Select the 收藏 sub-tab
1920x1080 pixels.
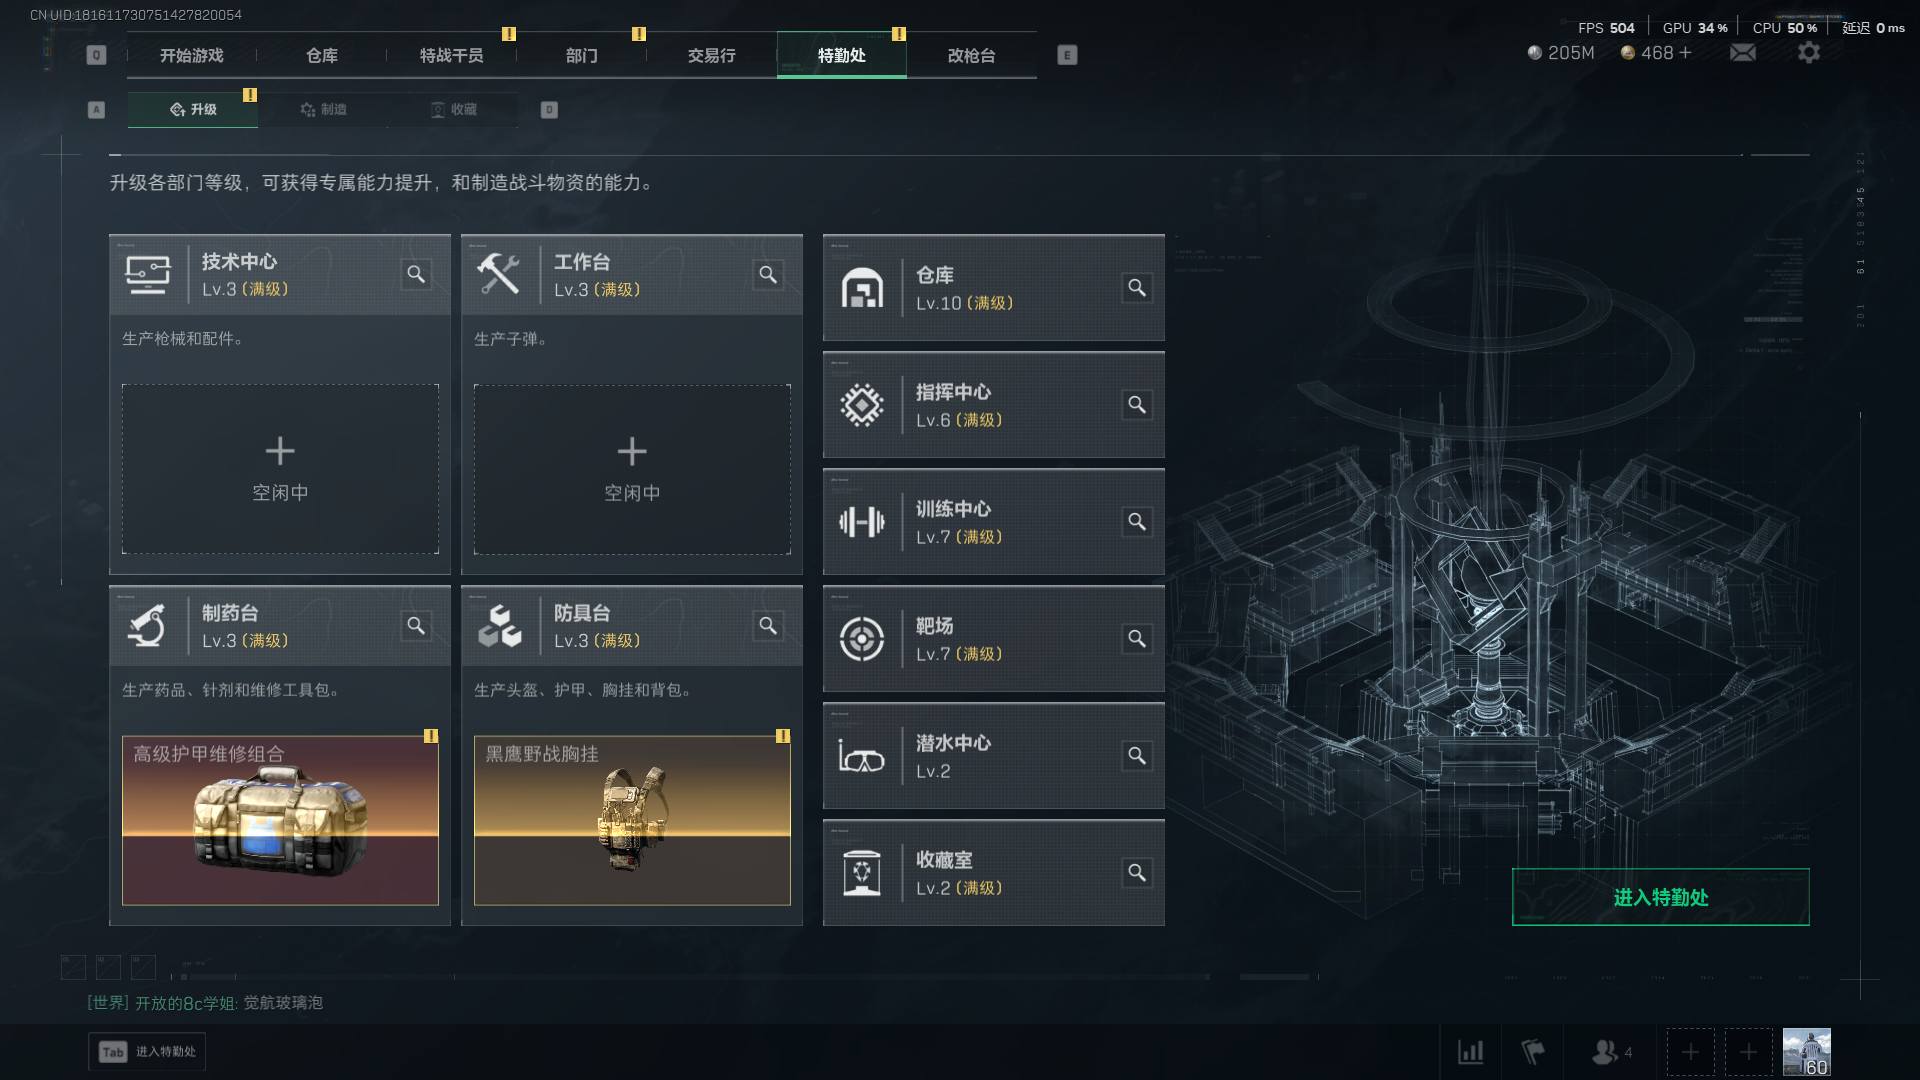453,110
